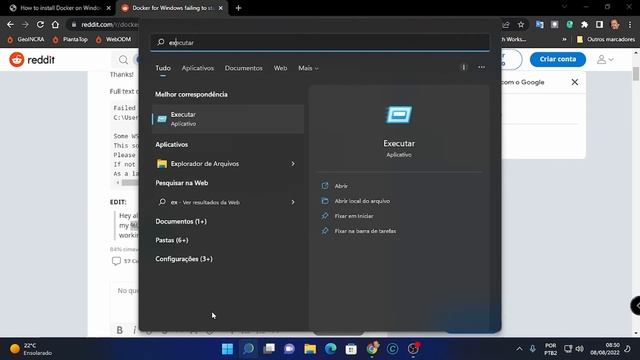The height and width of the screenshot is (360, 640).
Task: Click Abrir in the Executar preview
Action: (x=341, y=186)
